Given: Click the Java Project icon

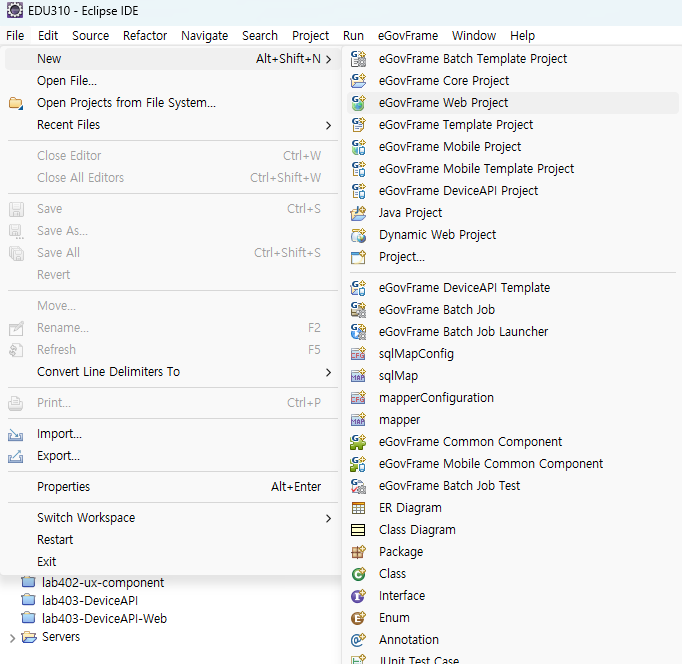Looking at the screenshot, I should (358, 213).
